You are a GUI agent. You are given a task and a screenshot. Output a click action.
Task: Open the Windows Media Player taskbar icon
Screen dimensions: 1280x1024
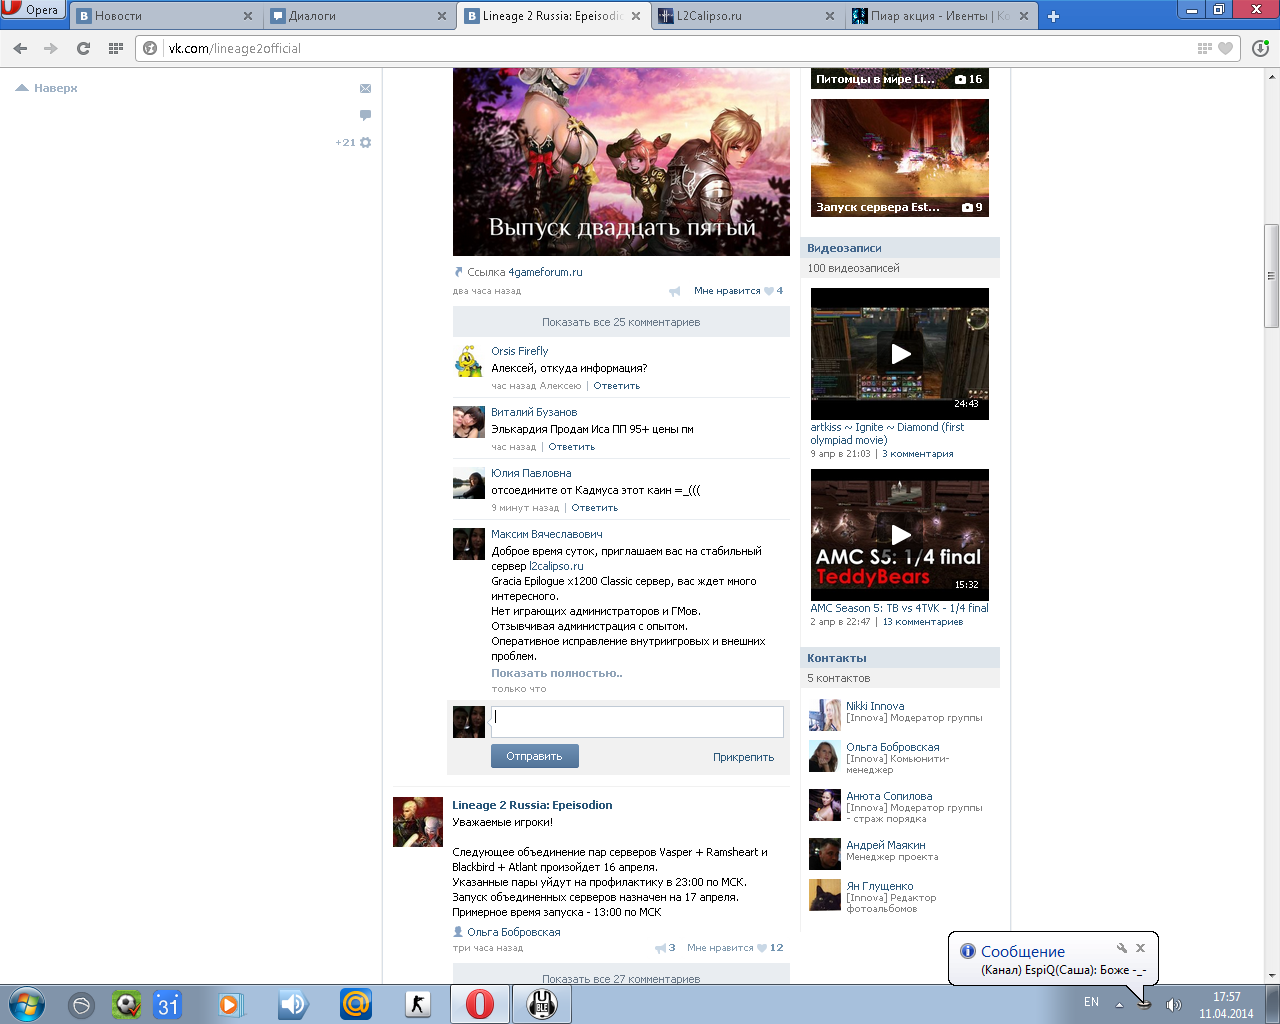[230, 1003]
